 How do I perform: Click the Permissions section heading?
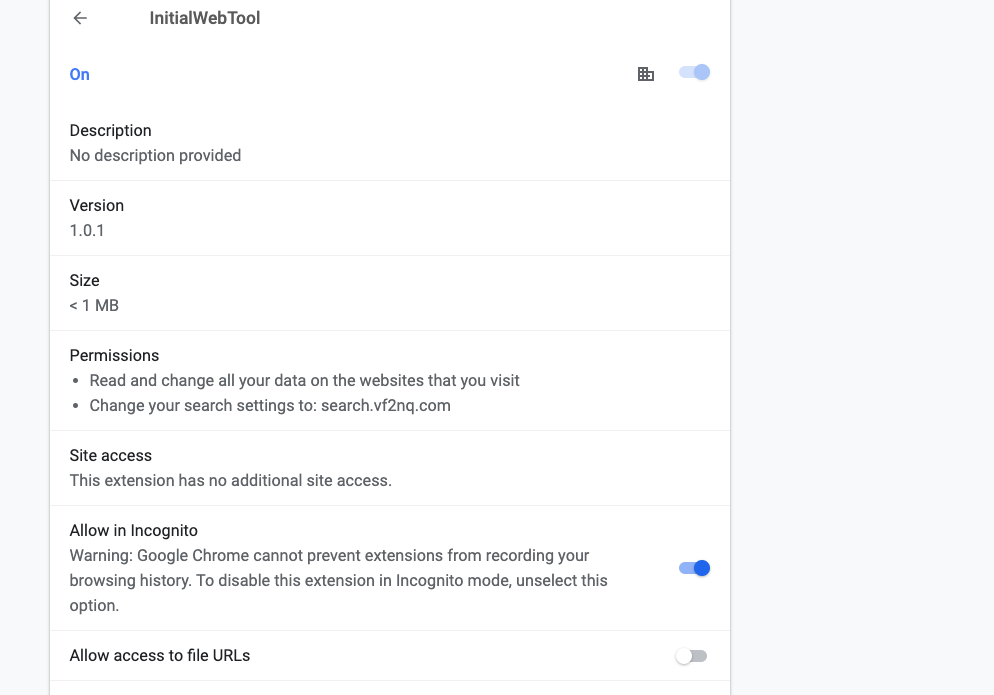click(x=114, y=355)
